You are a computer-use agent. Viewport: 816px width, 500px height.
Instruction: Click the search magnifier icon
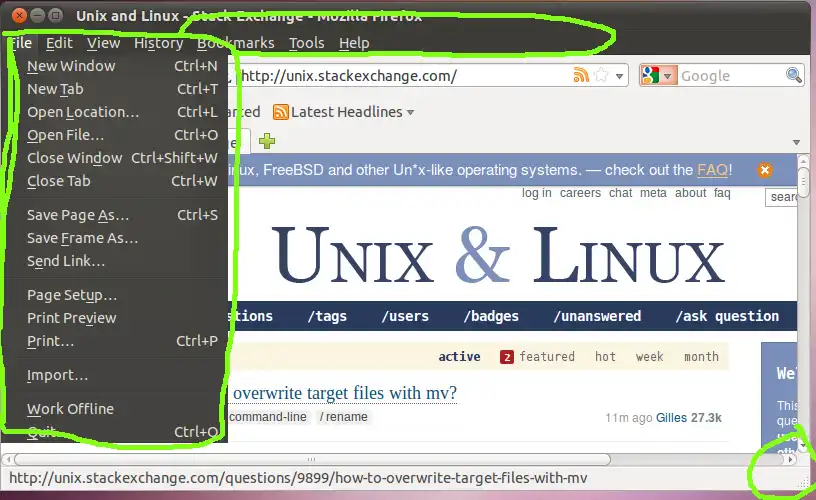pos(794,75)
